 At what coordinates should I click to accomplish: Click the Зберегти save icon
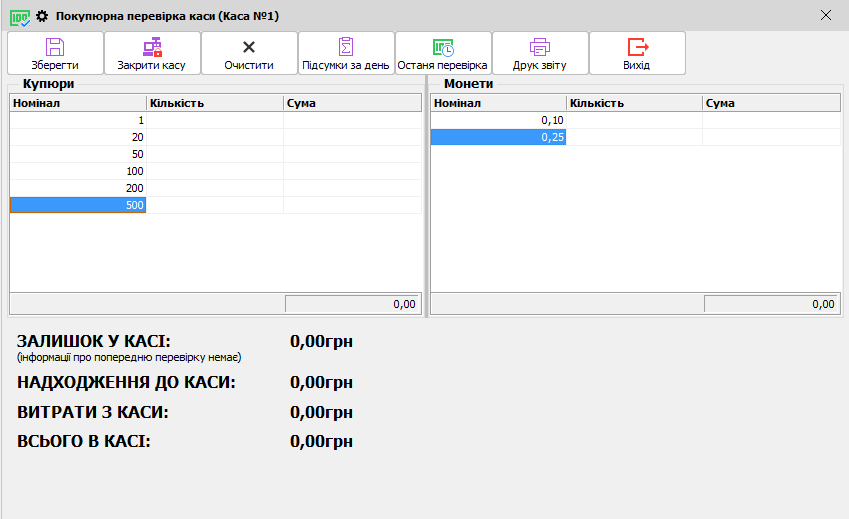pos(55,47)
